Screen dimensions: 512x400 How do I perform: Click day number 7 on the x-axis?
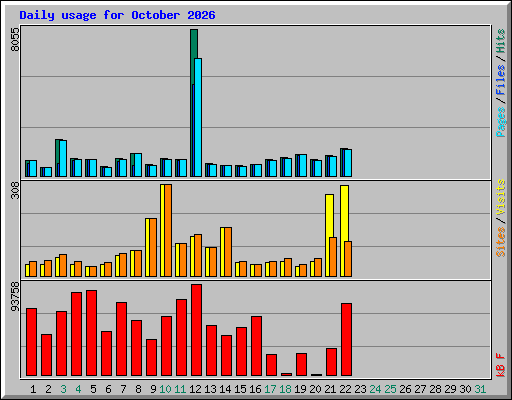tap(123, 389)
